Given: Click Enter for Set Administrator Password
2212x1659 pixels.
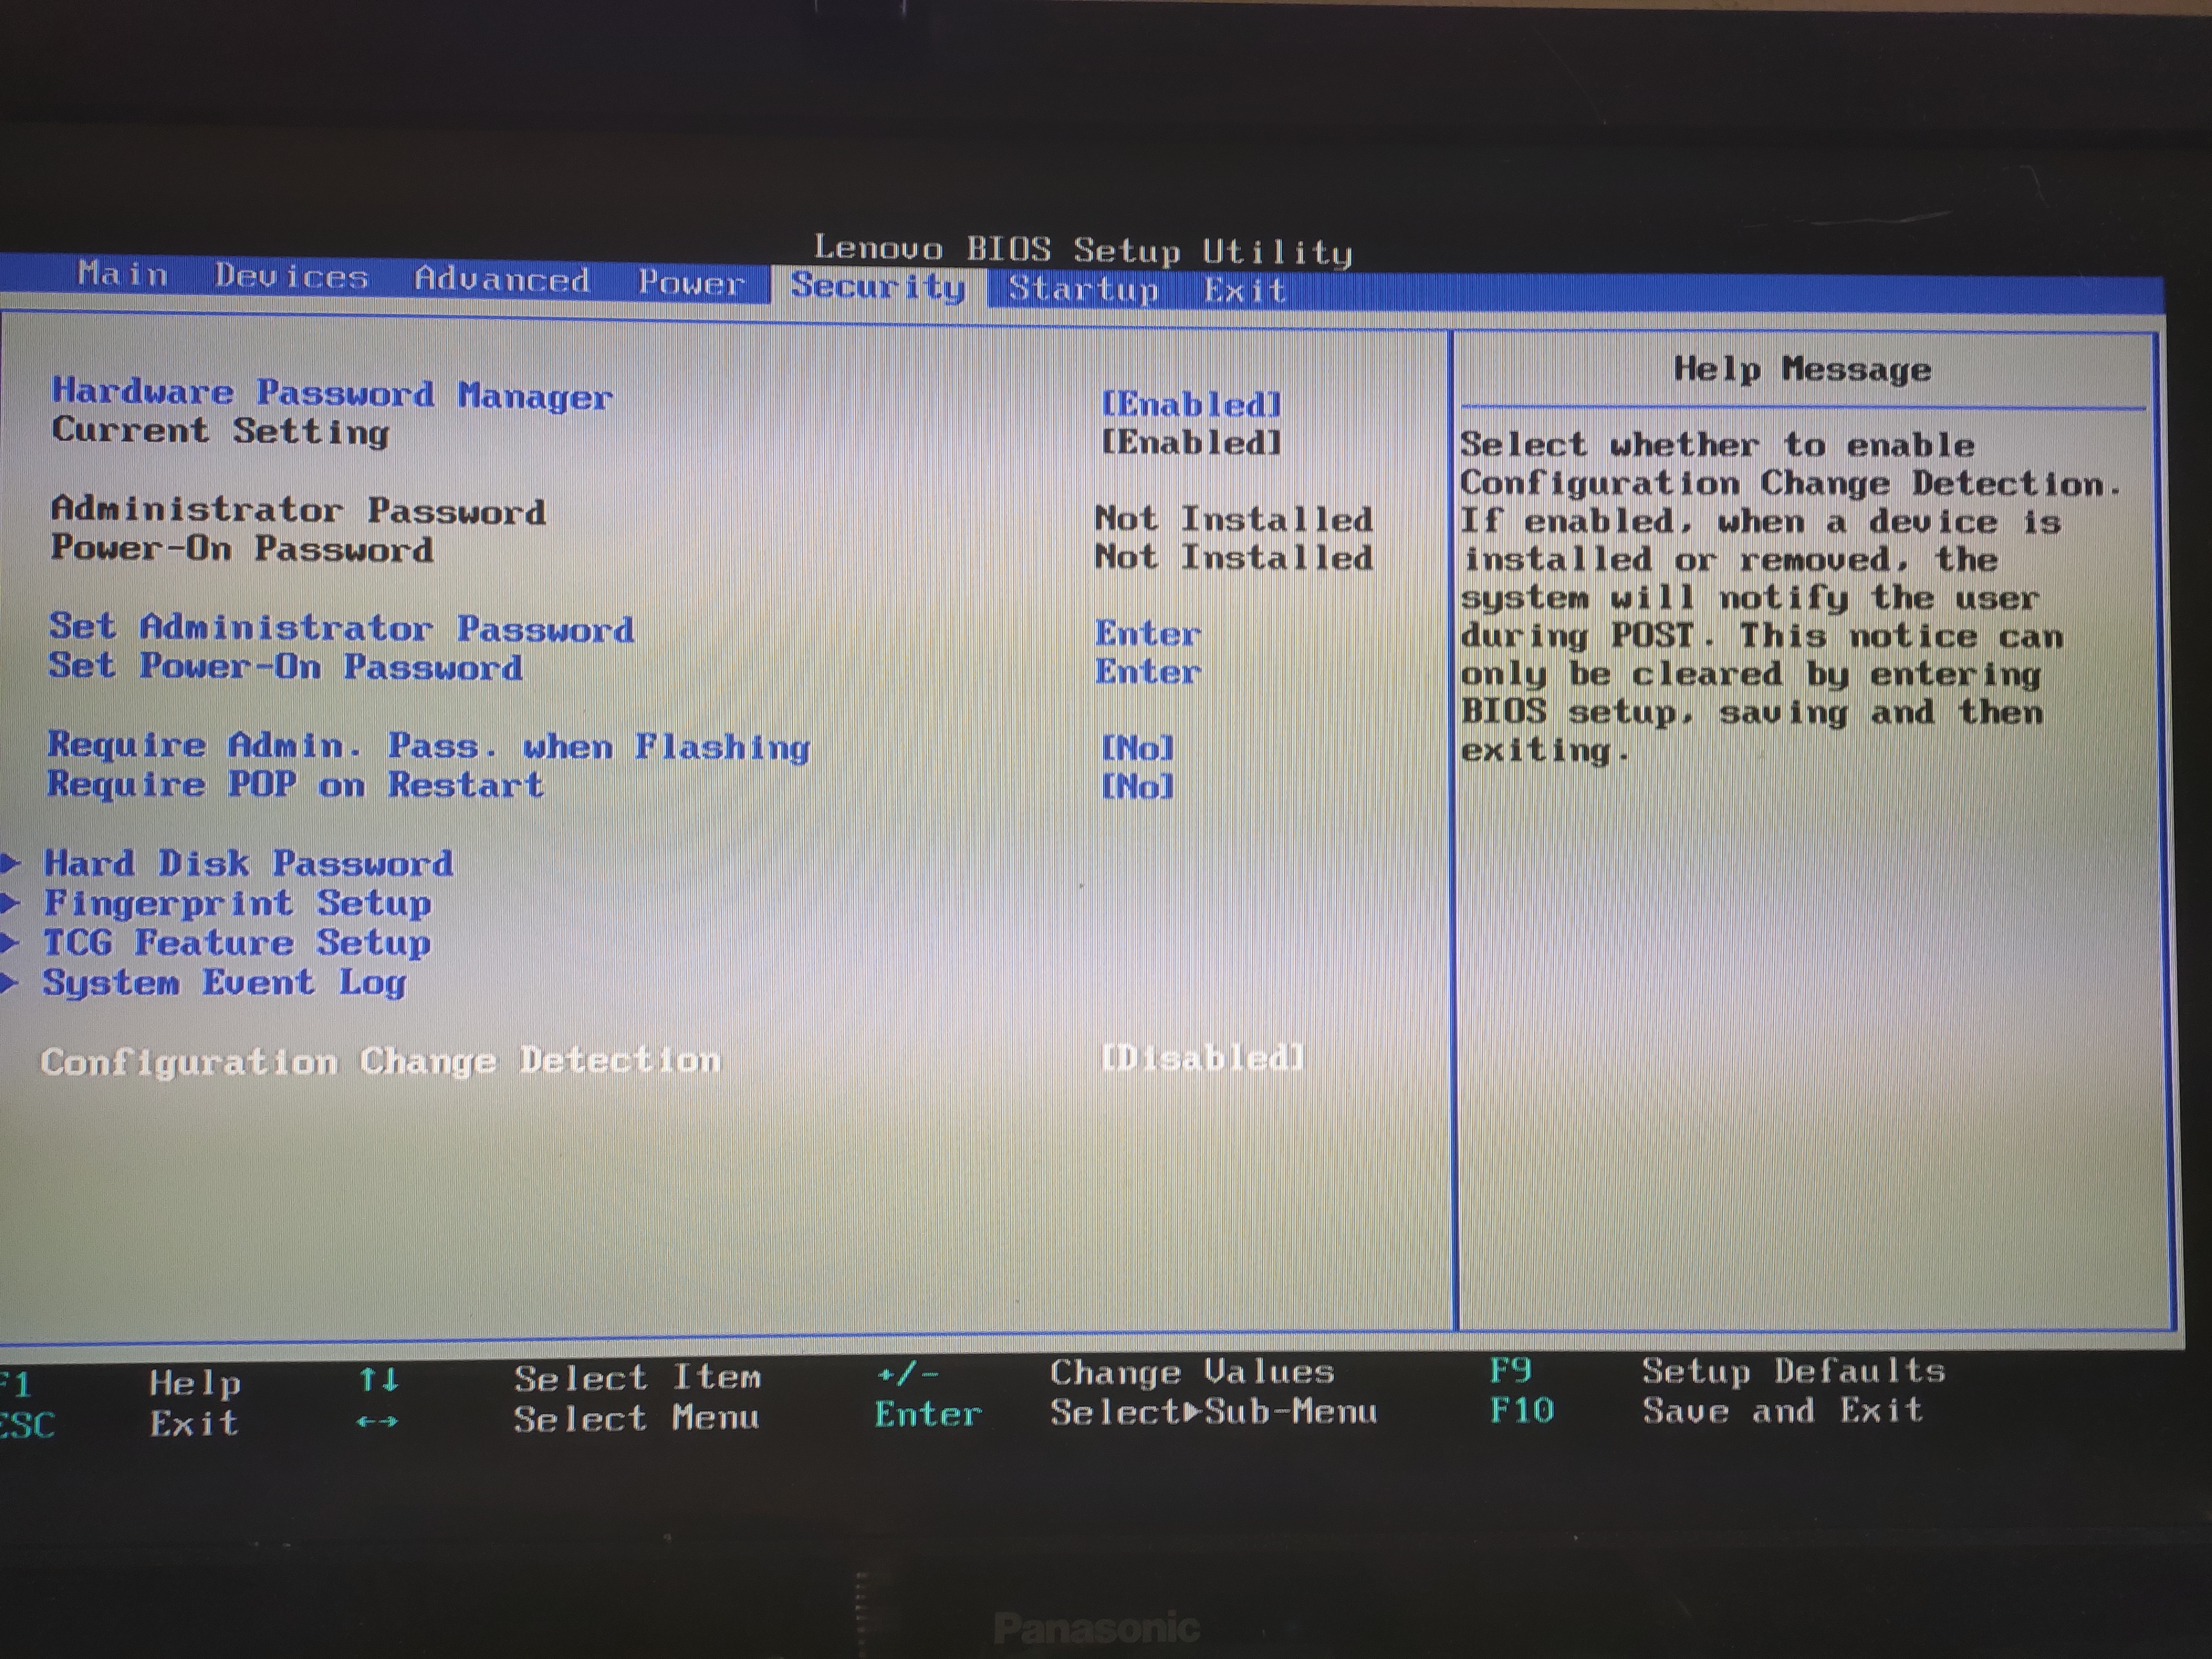Looking at the screenshot, I should pos(1147,633).
